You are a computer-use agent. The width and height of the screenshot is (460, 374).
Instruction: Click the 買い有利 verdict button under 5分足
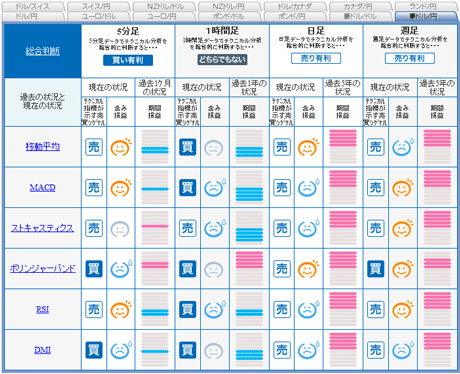[x=128, y=60]
